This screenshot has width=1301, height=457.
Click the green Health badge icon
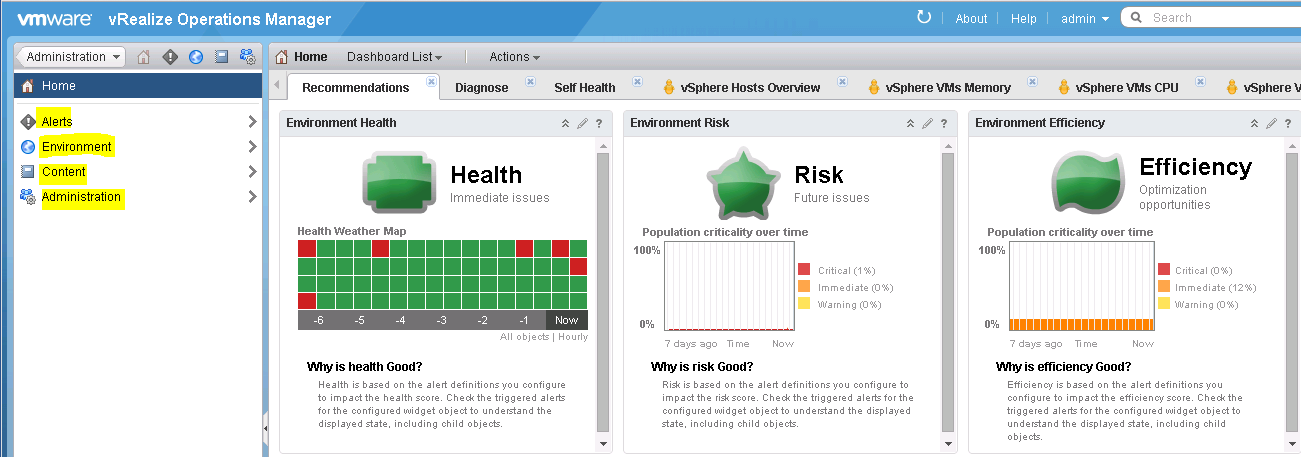click(400, 181)
